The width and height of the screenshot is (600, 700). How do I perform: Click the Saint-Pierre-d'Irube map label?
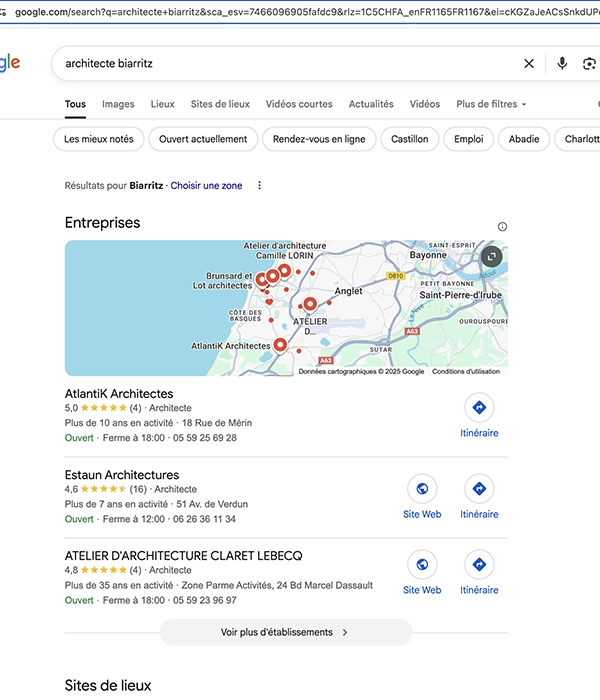tap(460, 295)
